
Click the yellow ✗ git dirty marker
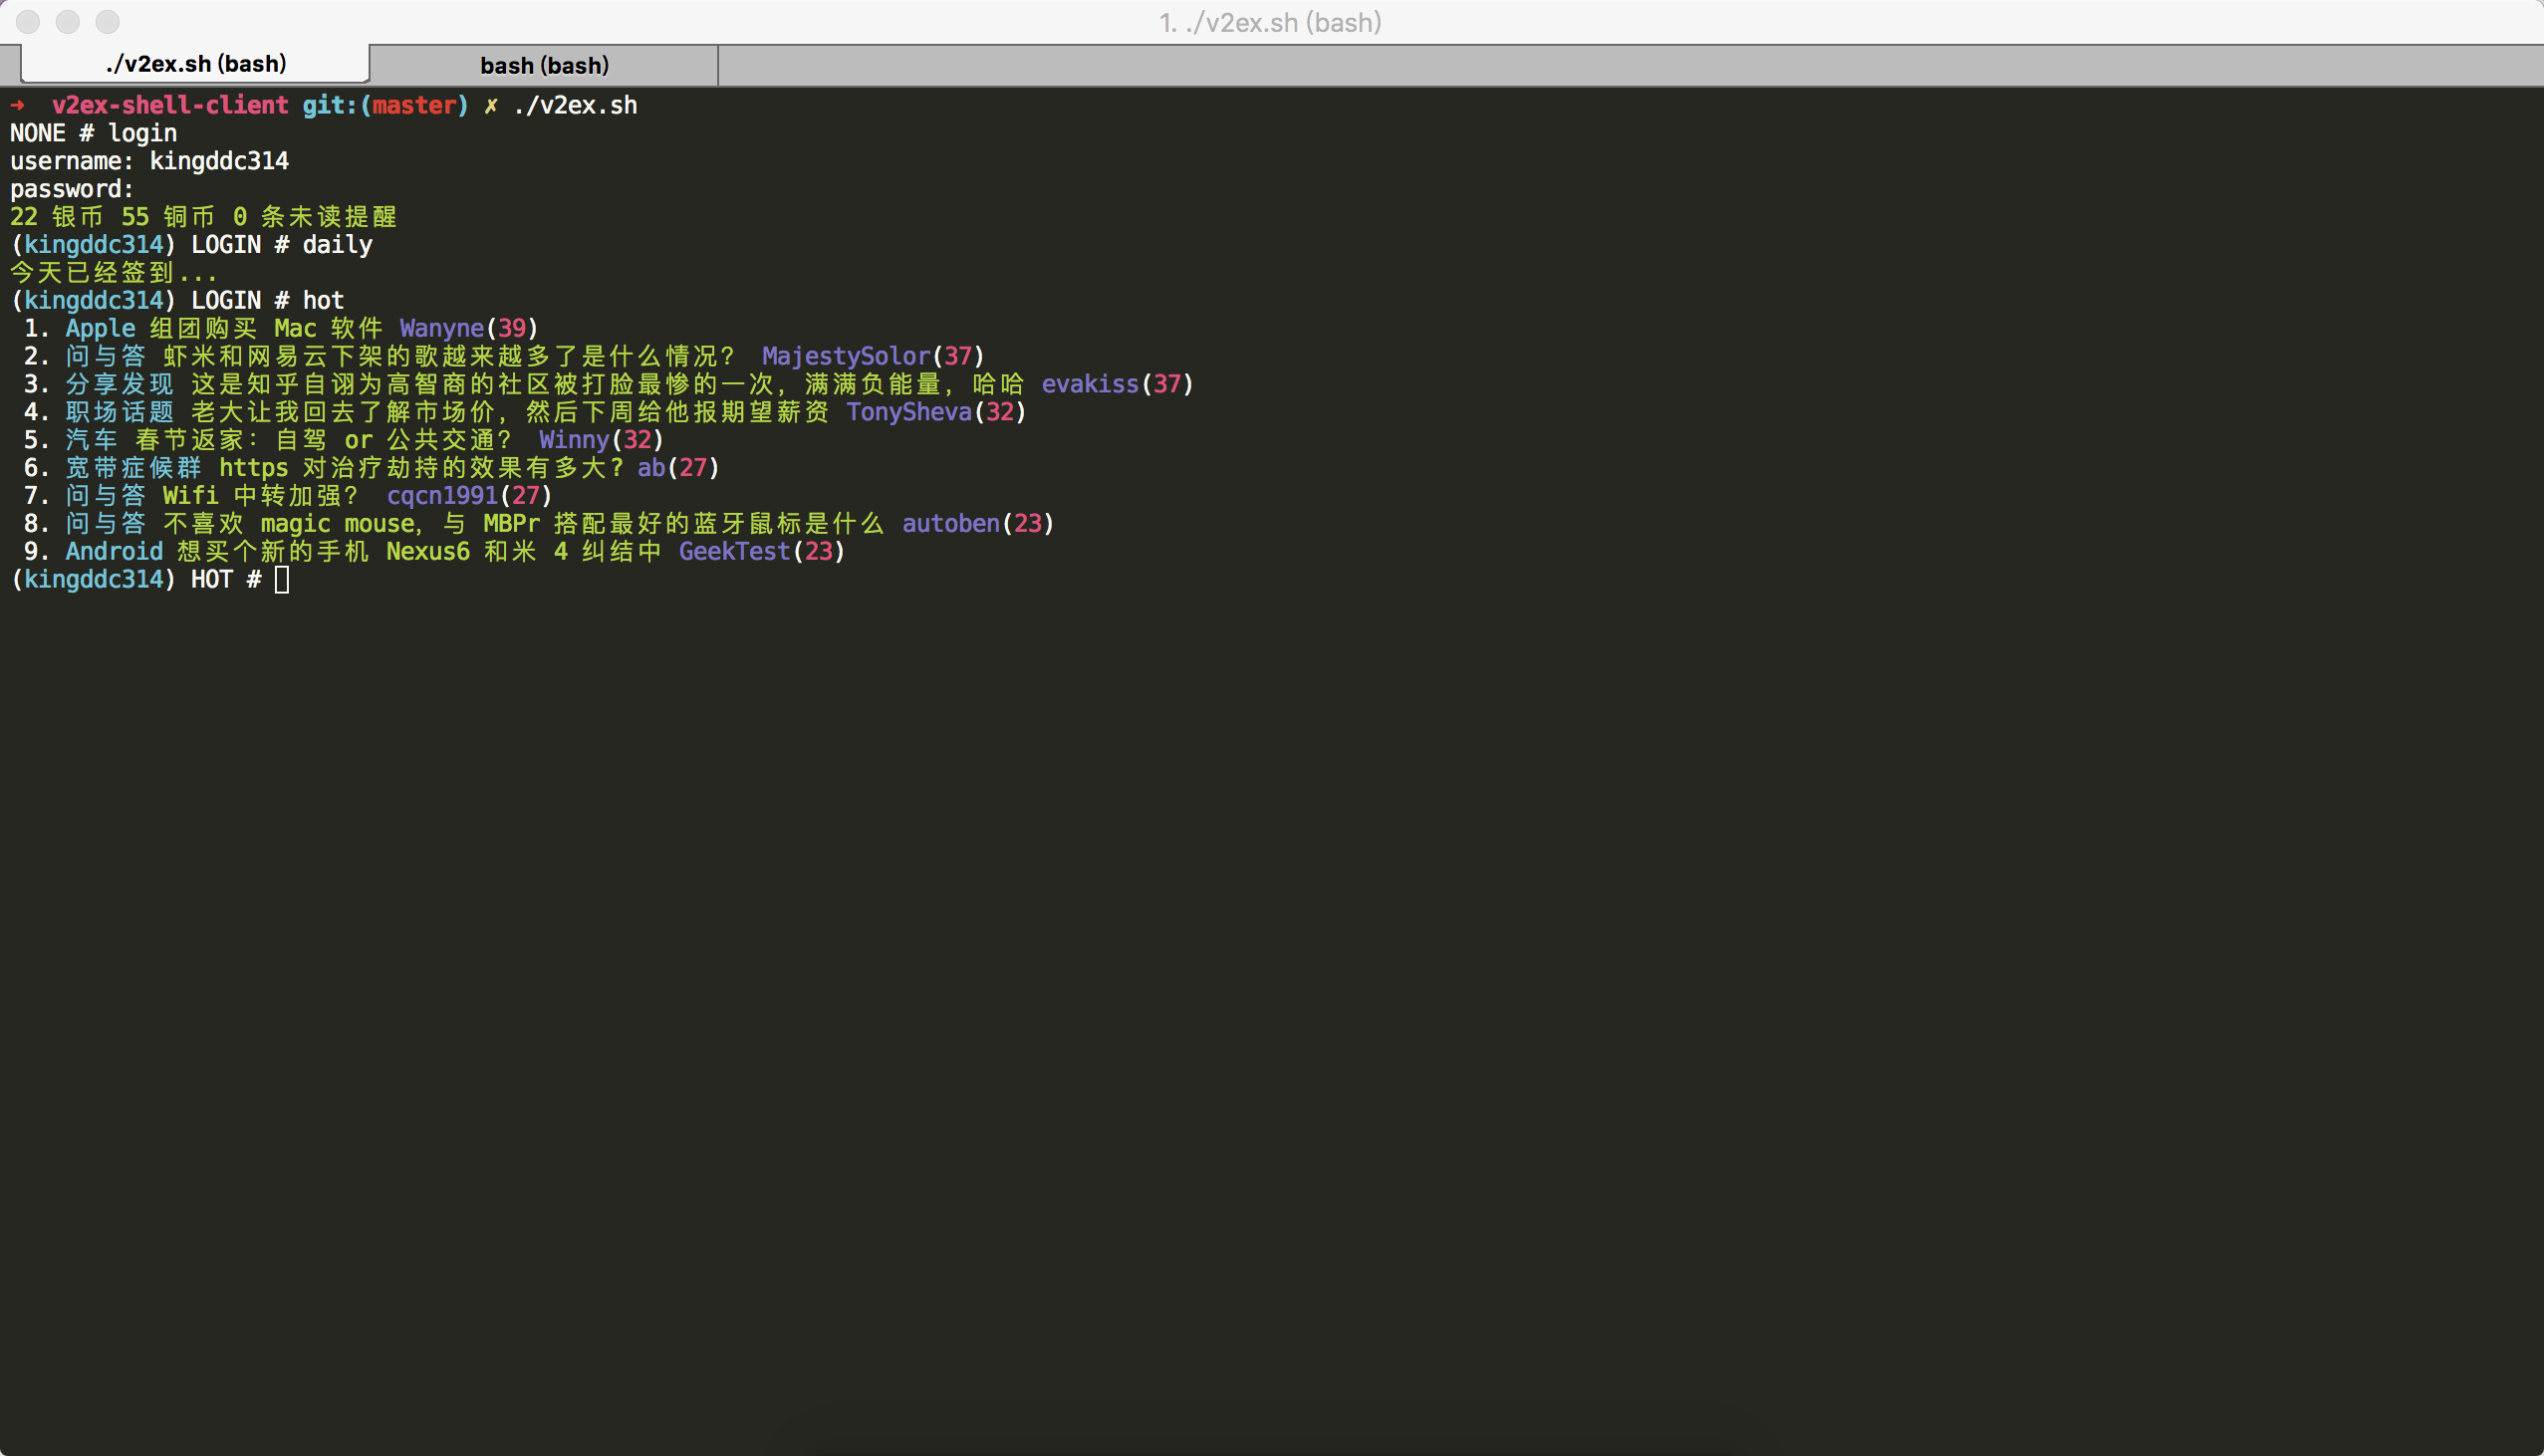click(x=490, y=105)
